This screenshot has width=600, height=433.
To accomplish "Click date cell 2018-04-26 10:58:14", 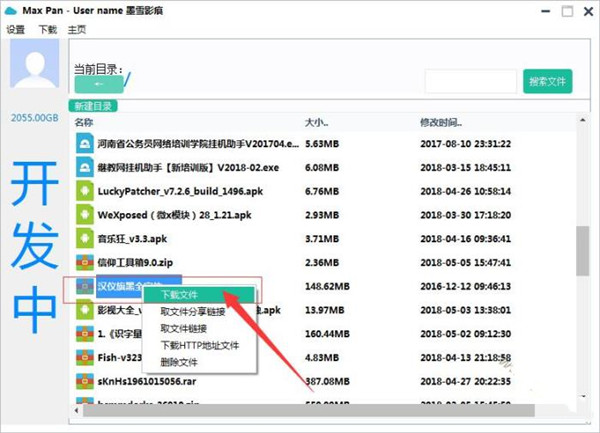I will coord(466,191).
